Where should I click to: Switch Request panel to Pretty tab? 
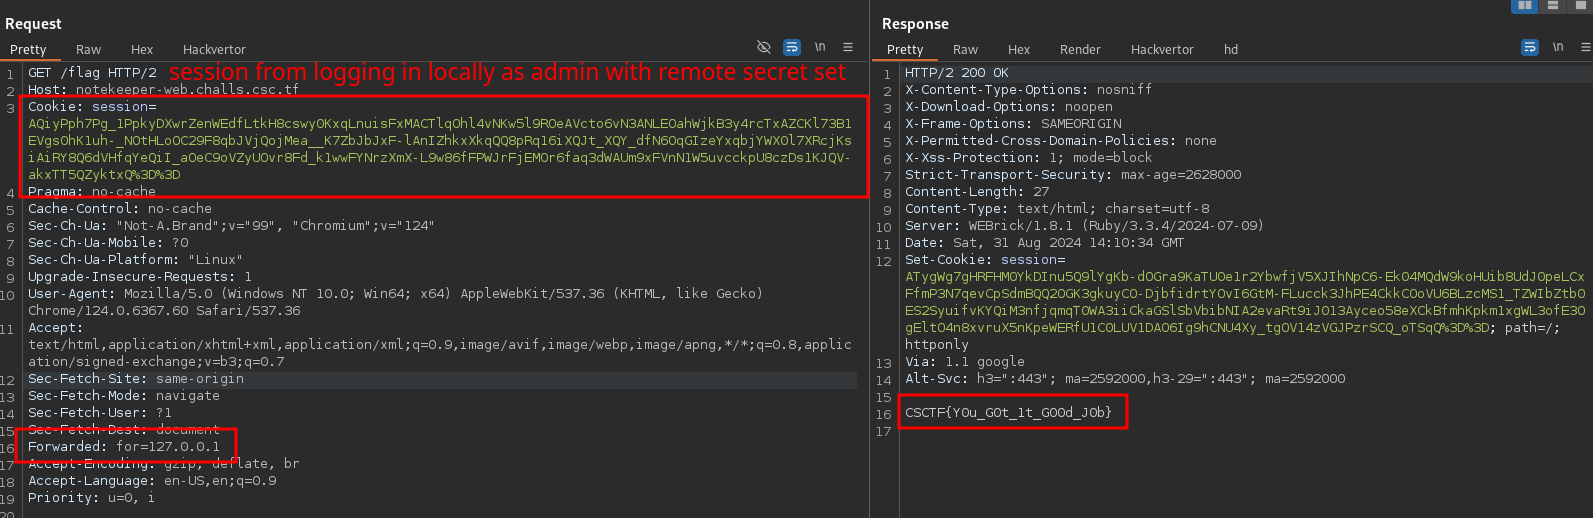(28, 49)
